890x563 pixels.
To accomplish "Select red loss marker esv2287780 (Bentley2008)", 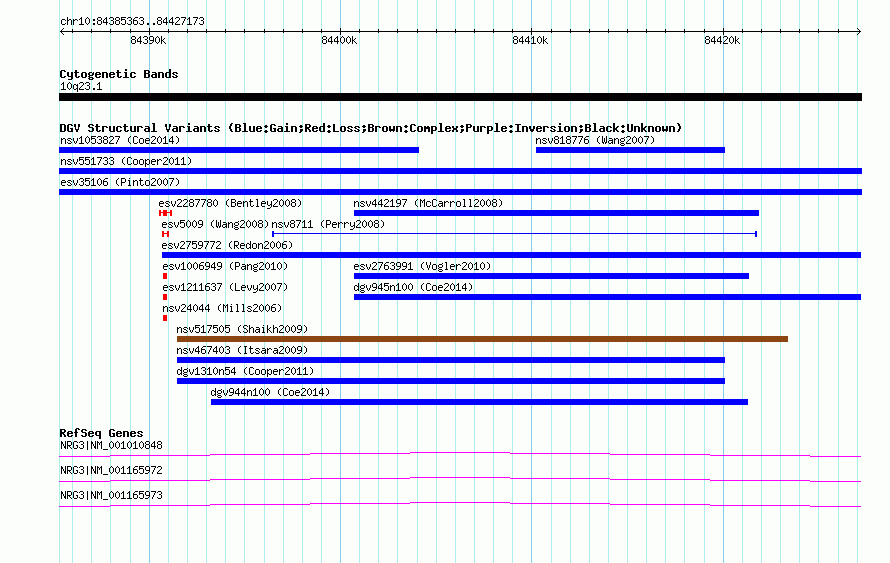I will pyautogui.click(x=165, y=213).
